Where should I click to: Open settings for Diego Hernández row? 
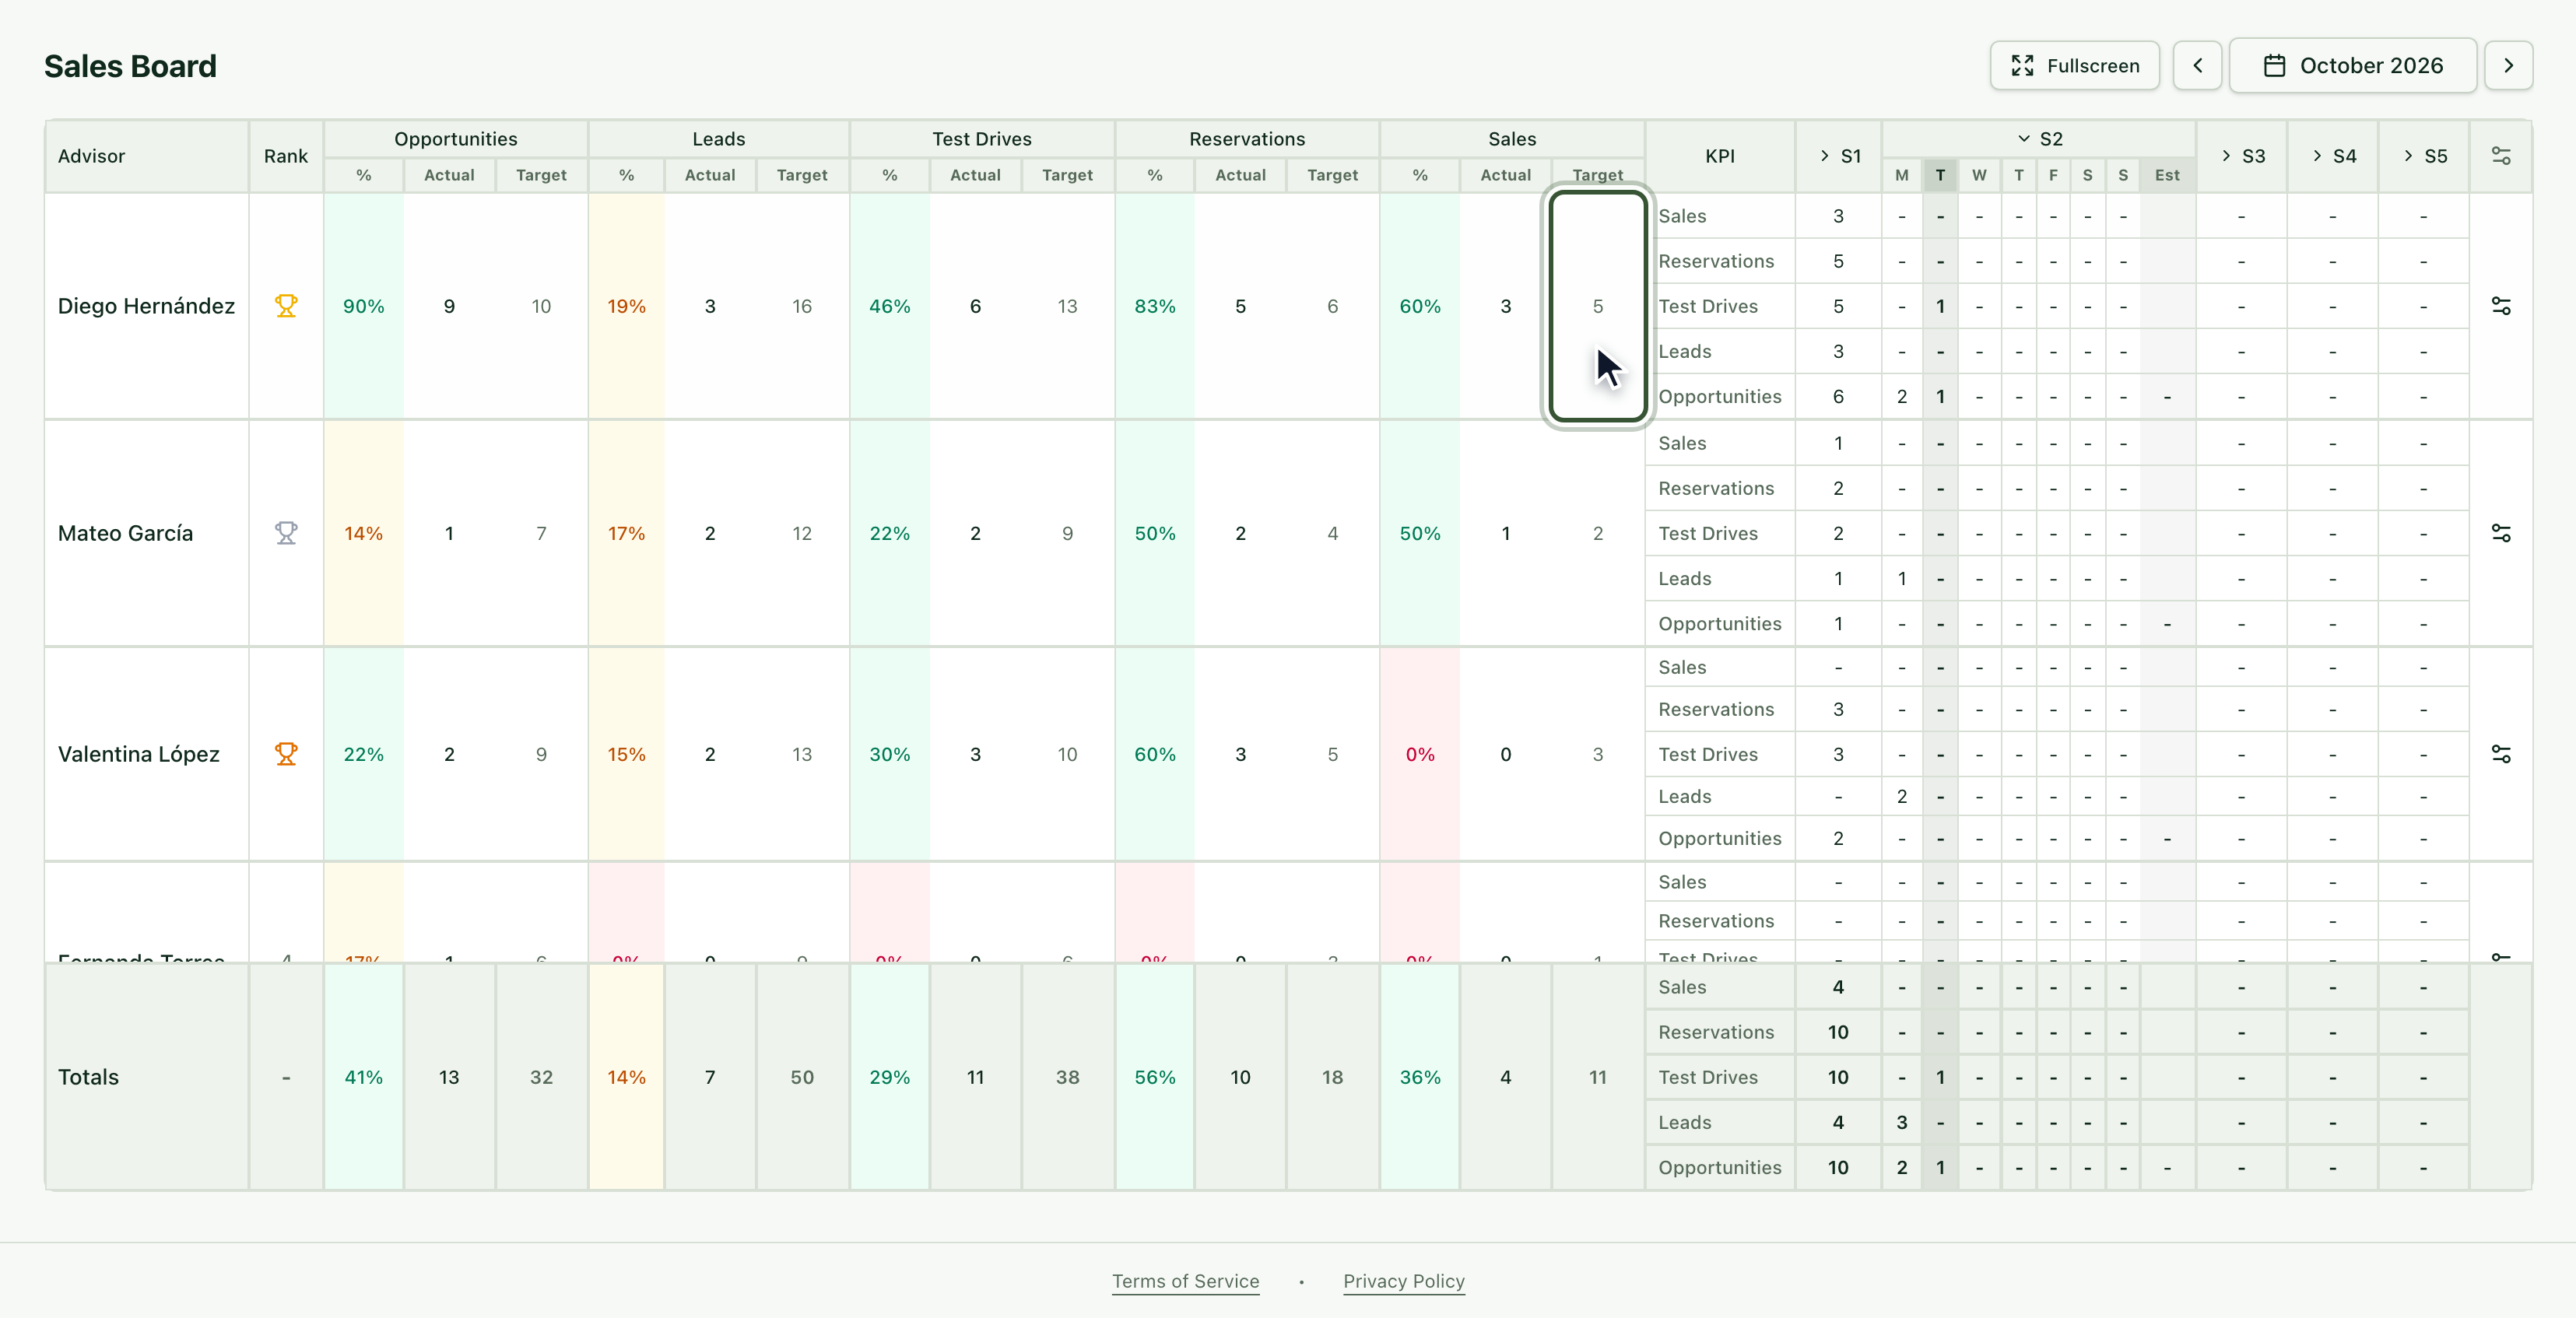coord(2500,306)
